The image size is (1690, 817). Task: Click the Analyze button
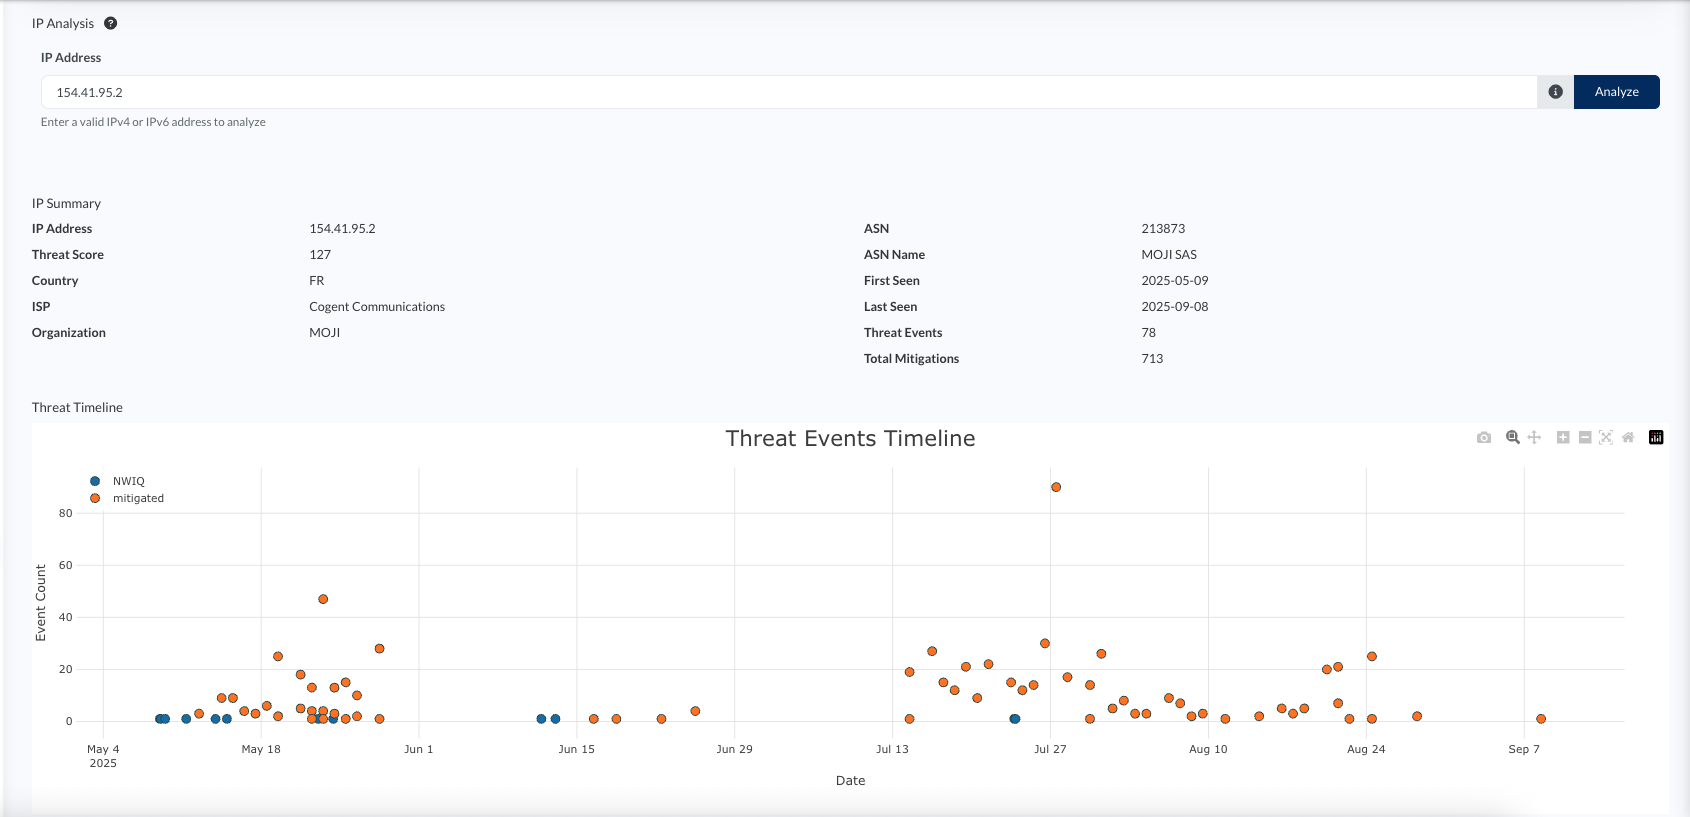tap(1617, 92)
